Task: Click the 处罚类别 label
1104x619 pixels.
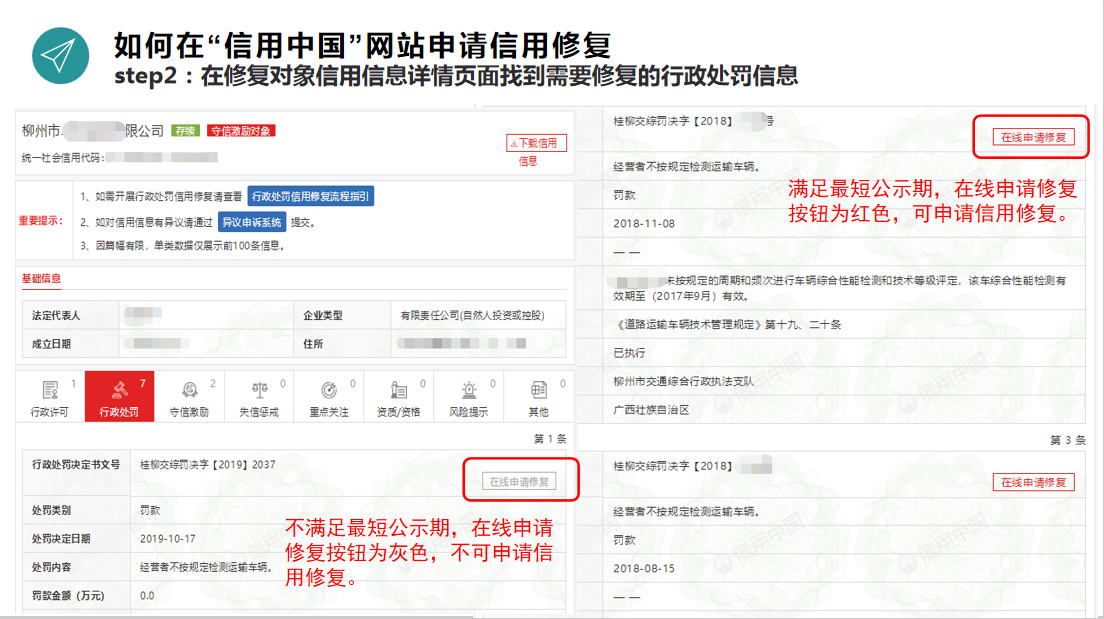Action: (51, 510)
